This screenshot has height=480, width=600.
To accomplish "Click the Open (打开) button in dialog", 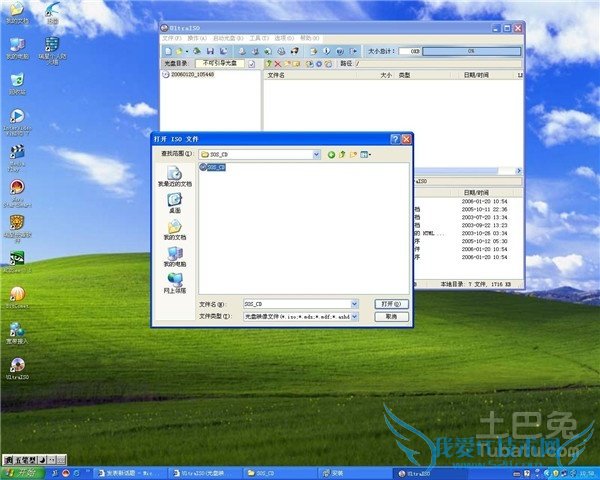I will pos(391,304).
